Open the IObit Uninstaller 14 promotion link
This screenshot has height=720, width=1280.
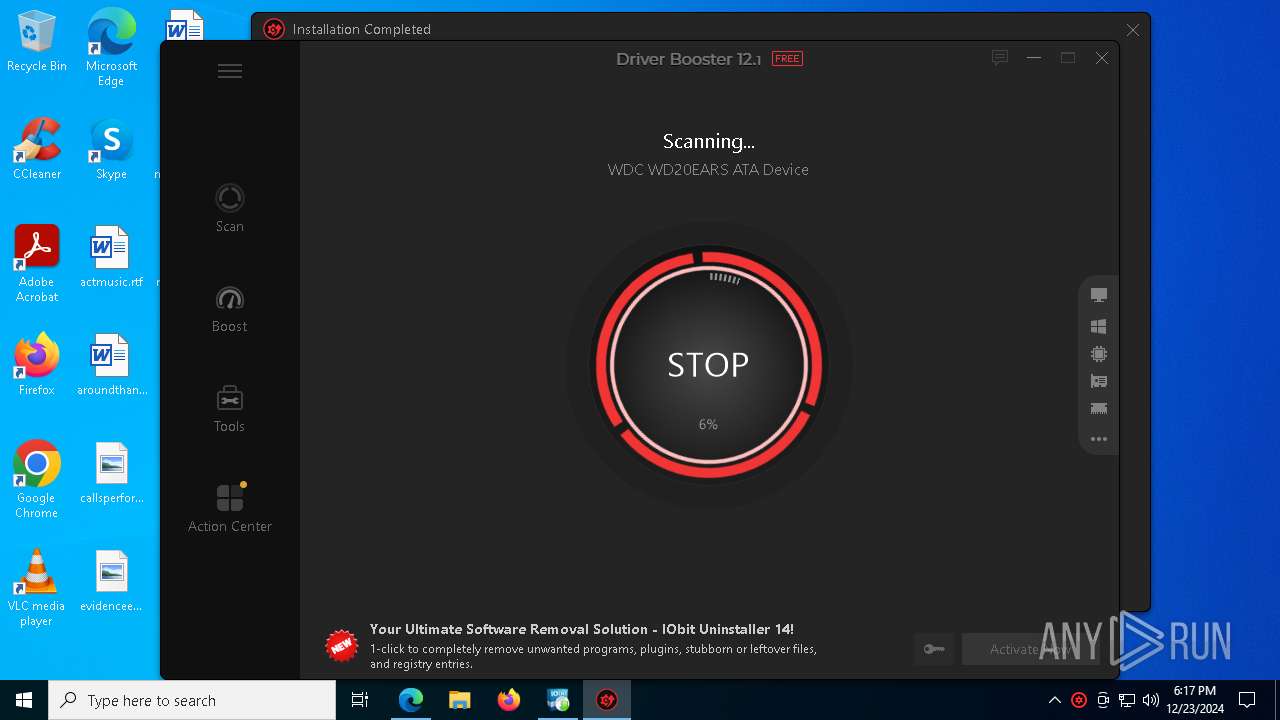pyautogui.click(x=581, y=629)
